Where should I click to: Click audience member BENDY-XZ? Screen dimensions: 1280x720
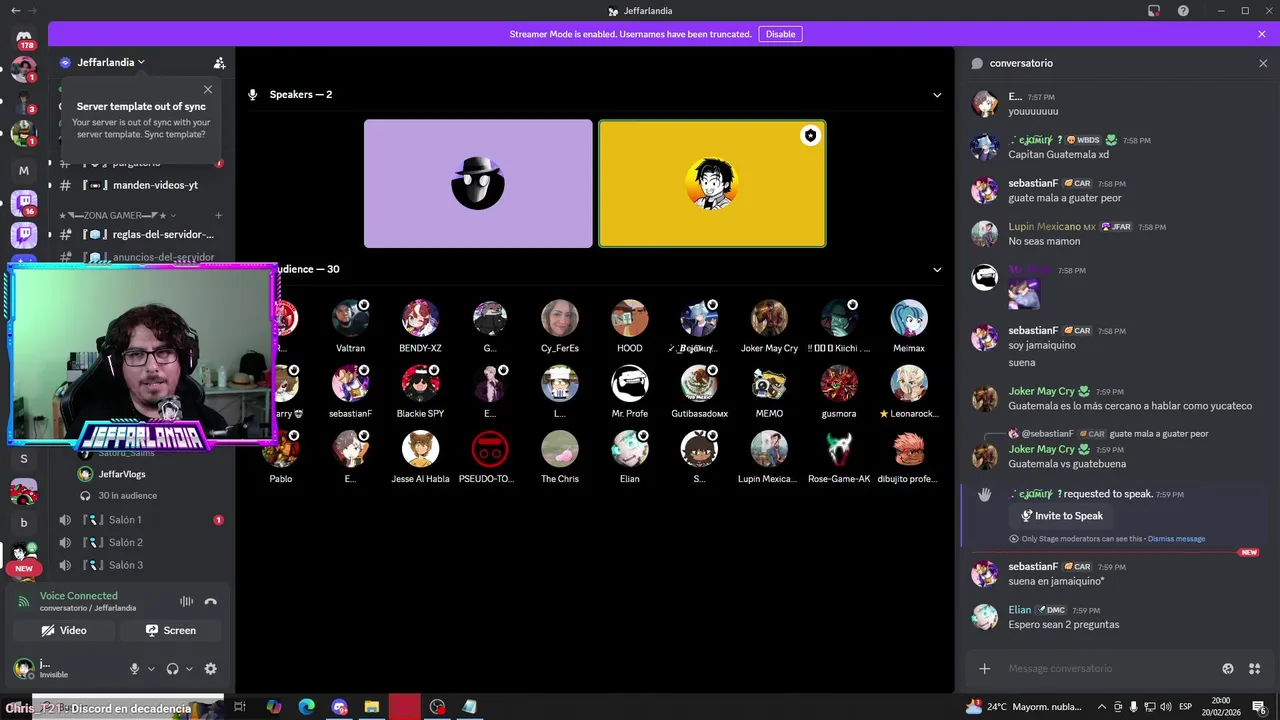click(x=420, y=326)
